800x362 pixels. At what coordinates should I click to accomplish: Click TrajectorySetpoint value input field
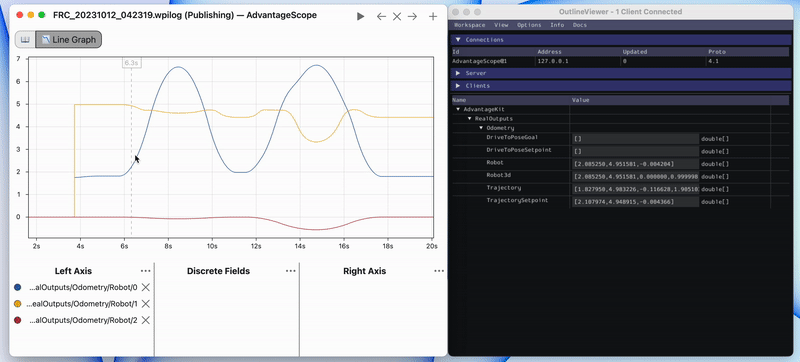point(635,202)
